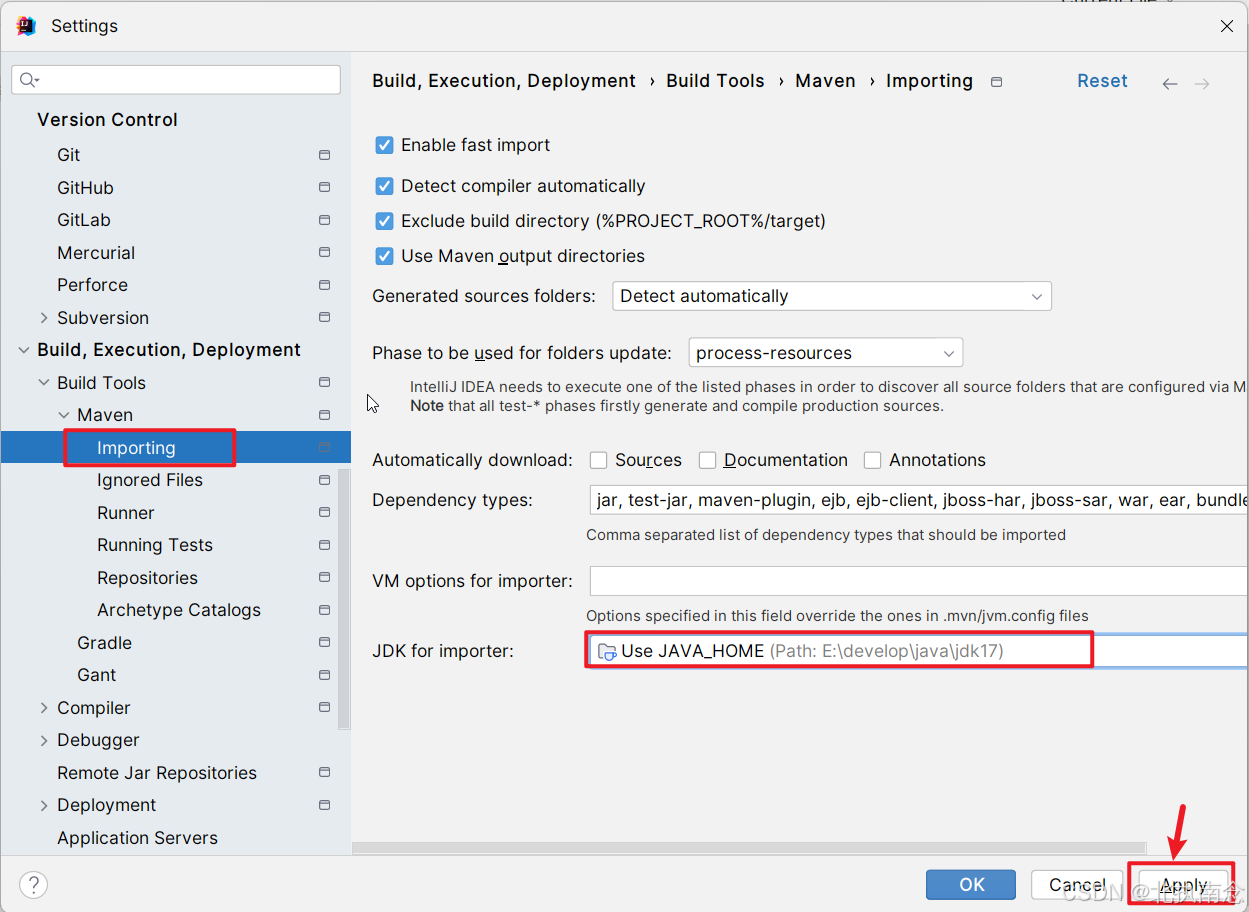This screenshot has height=912, width=1249.
Task: Click the Apply button
Action: (1183, 885)
